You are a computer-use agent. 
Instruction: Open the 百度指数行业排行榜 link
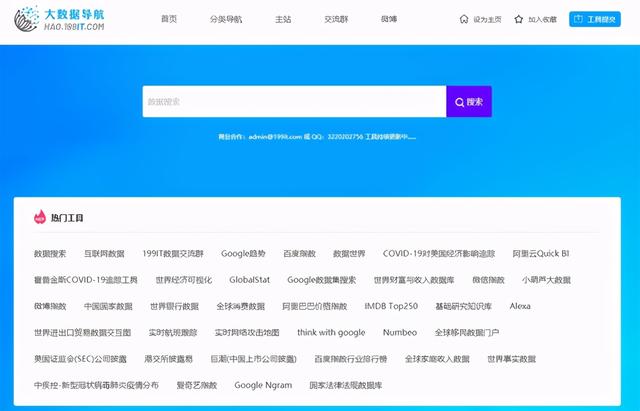point(351,359)
